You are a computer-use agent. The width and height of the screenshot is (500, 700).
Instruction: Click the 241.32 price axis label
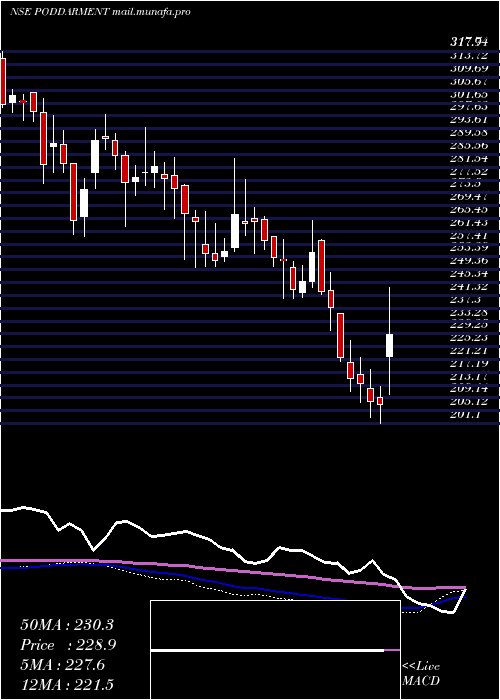tap(469, 286)
